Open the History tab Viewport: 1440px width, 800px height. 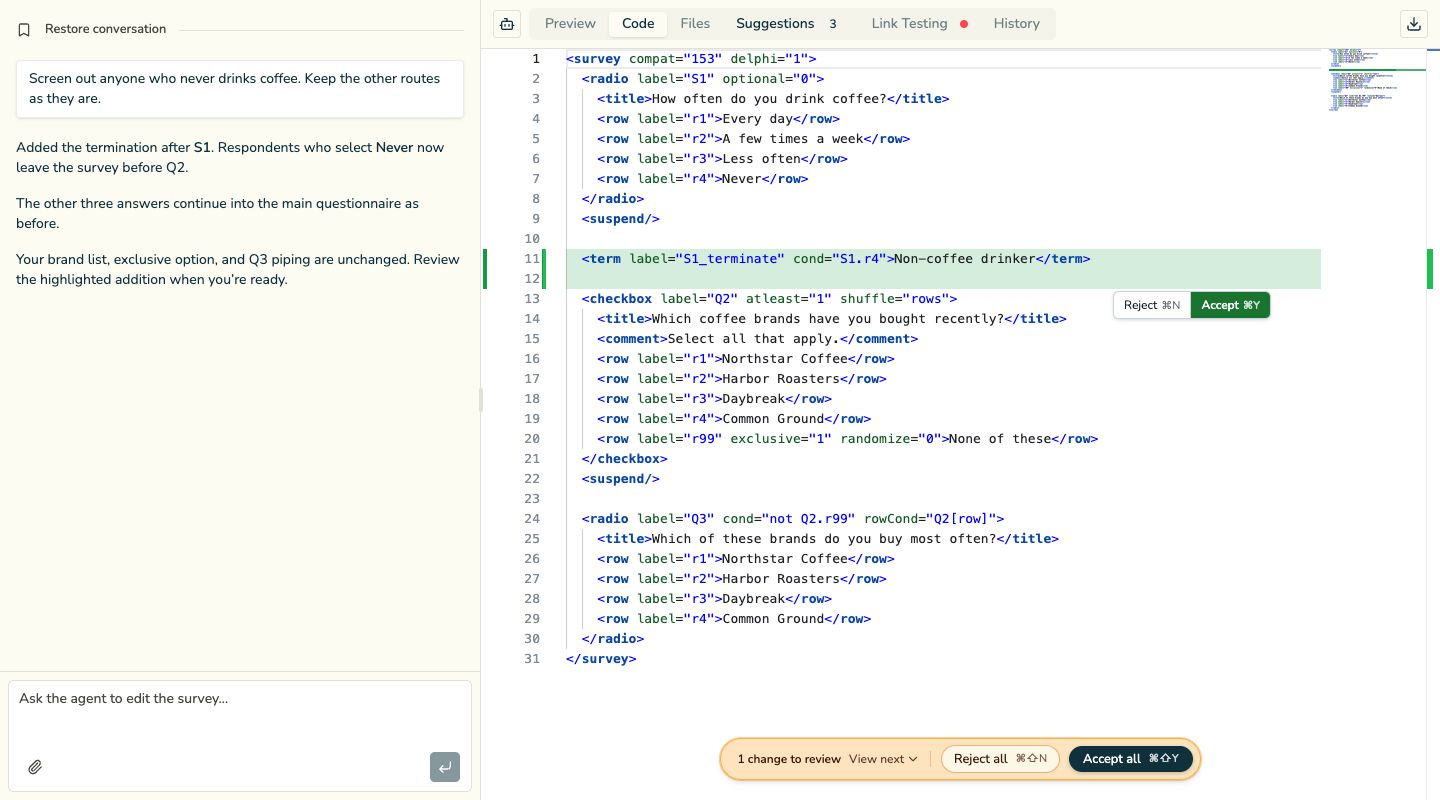[1017, 24]
